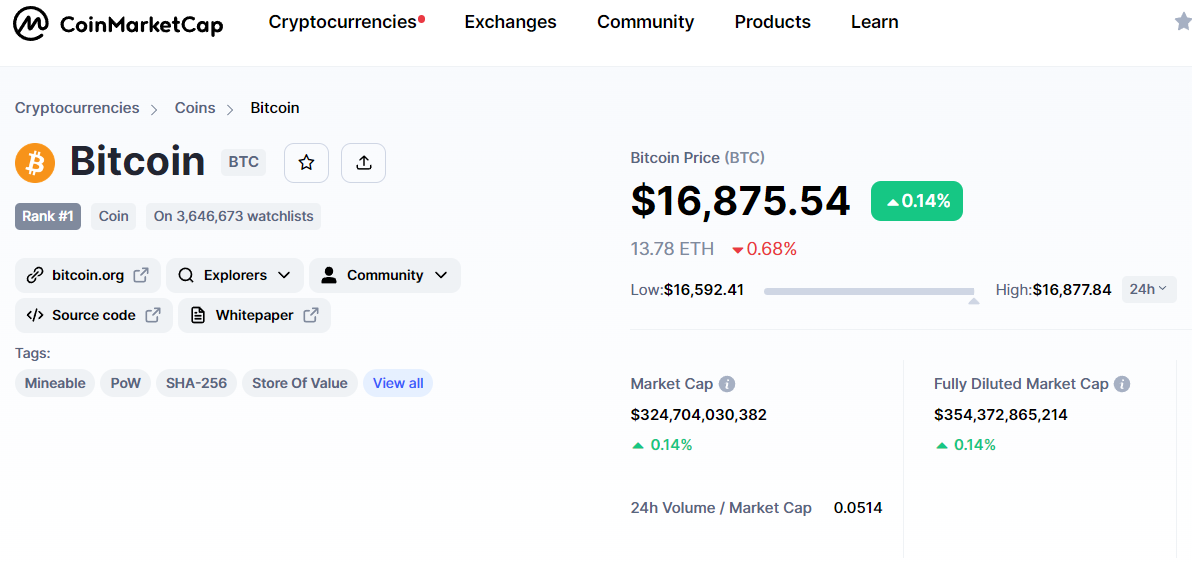Click the PoW tag

tap(125, 383)
